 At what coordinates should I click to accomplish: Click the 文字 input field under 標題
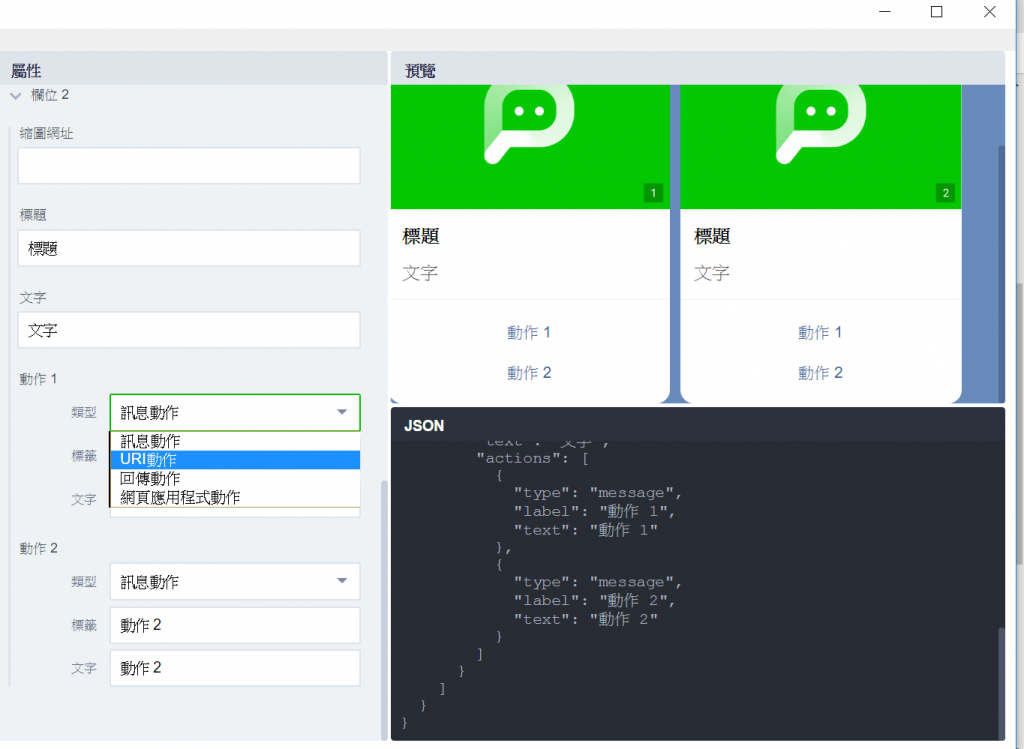point(189,330)
